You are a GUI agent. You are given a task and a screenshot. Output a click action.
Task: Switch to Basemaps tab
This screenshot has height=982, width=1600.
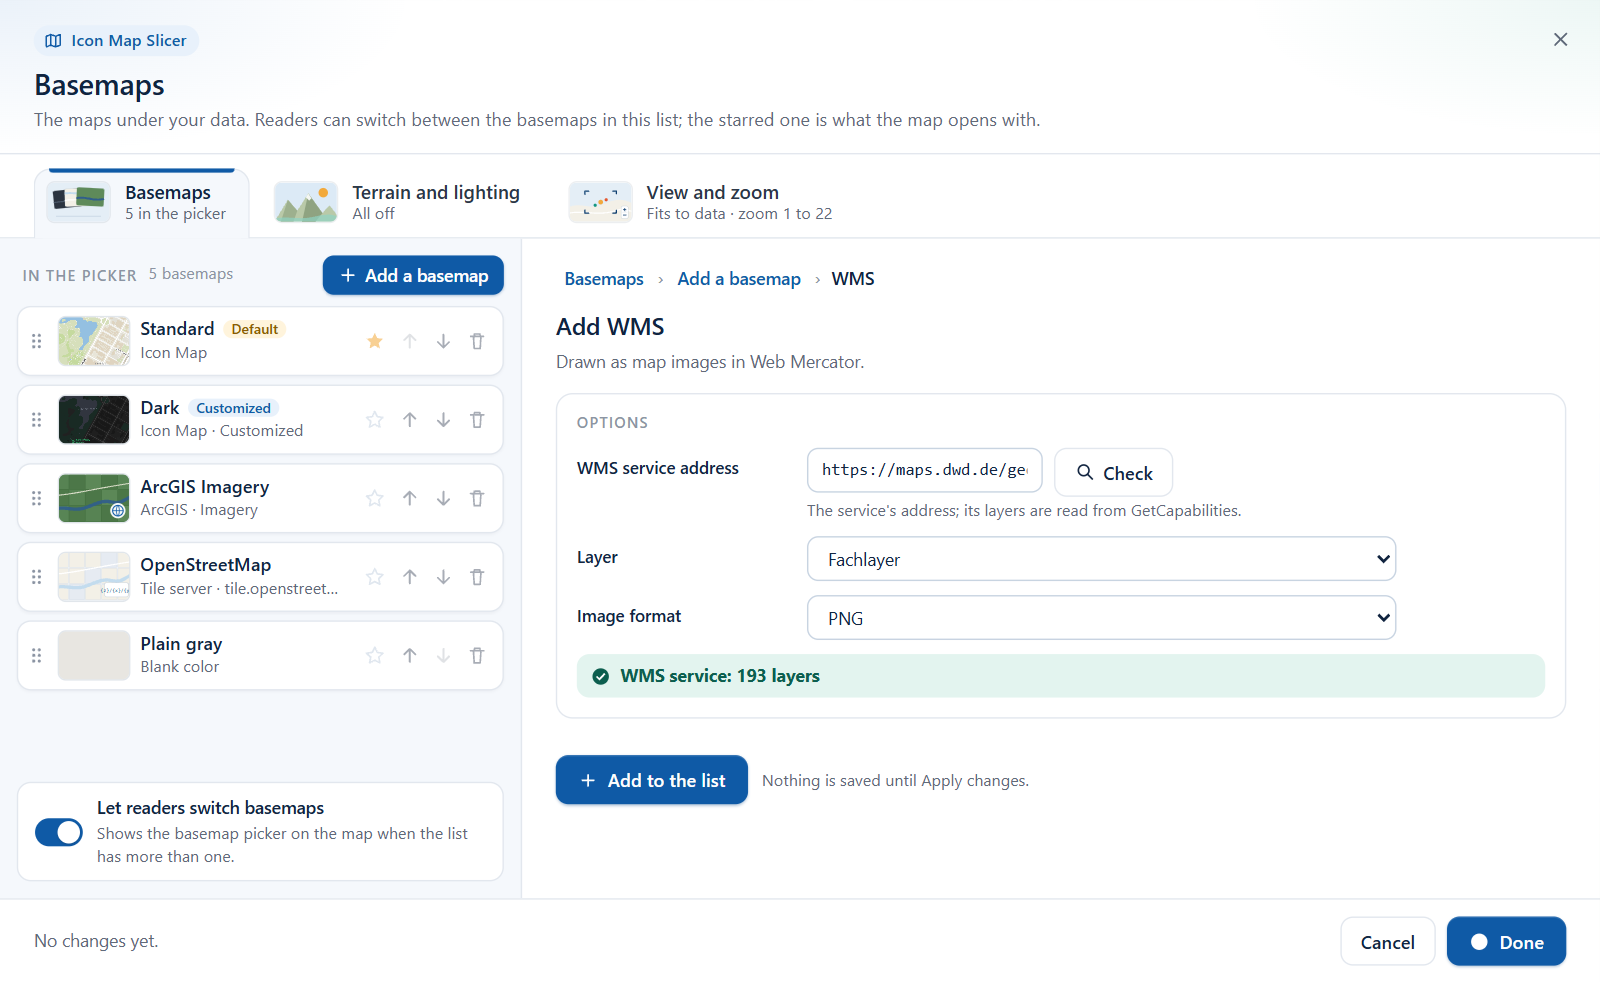[x=141, y=202]
